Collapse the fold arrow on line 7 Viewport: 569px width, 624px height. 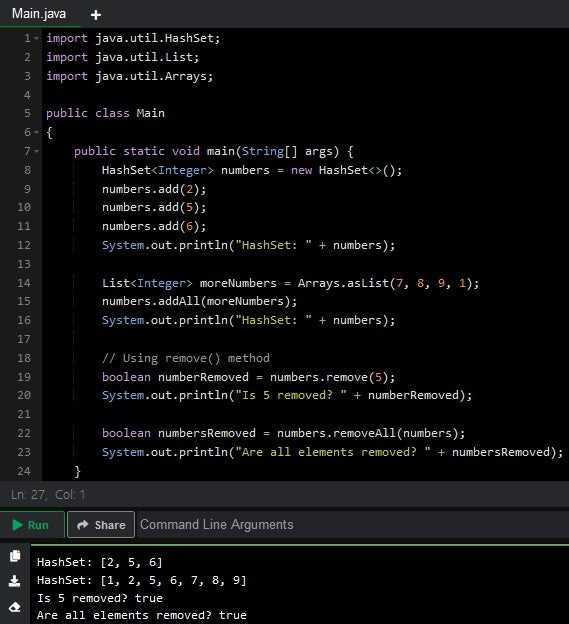(x=36, y=151)
